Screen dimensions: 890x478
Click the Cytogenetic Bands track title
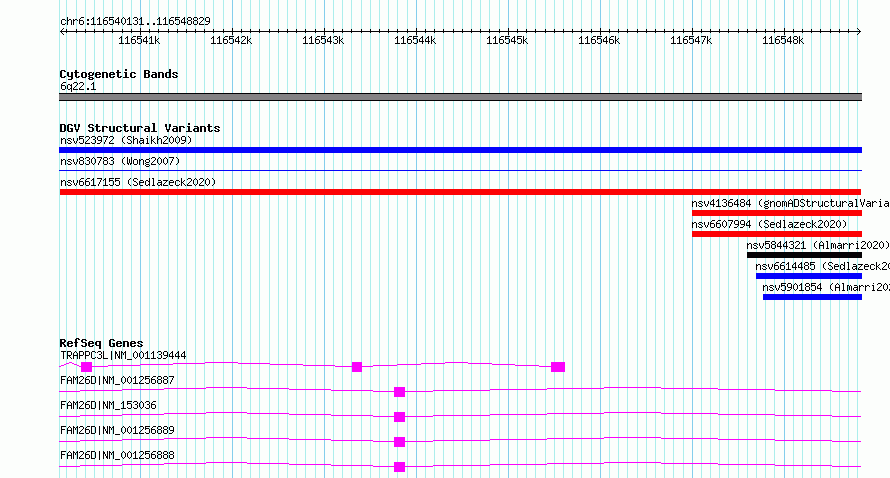119,74
